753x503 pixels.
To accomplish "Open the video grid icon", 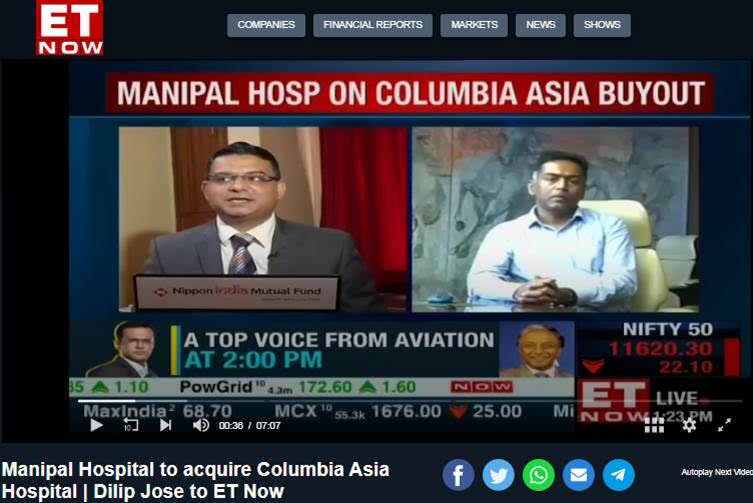I will coord(654,425).
